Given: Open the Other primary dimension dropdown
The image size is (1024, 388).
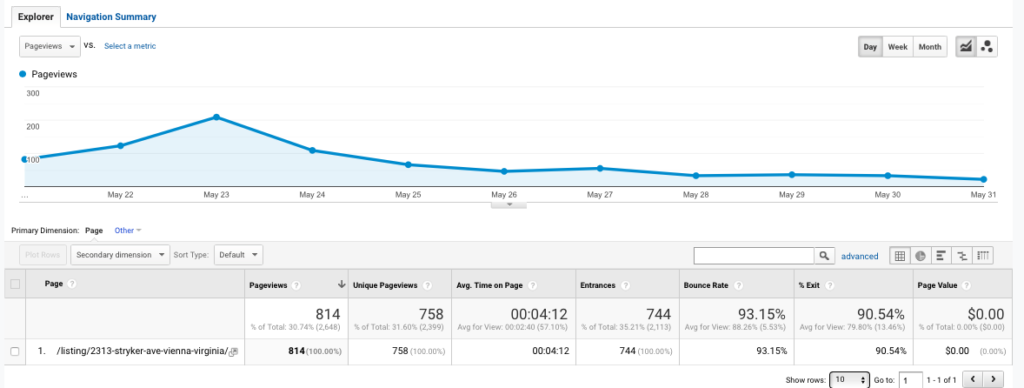Looking at the screenshot, I should click(128, 231).
